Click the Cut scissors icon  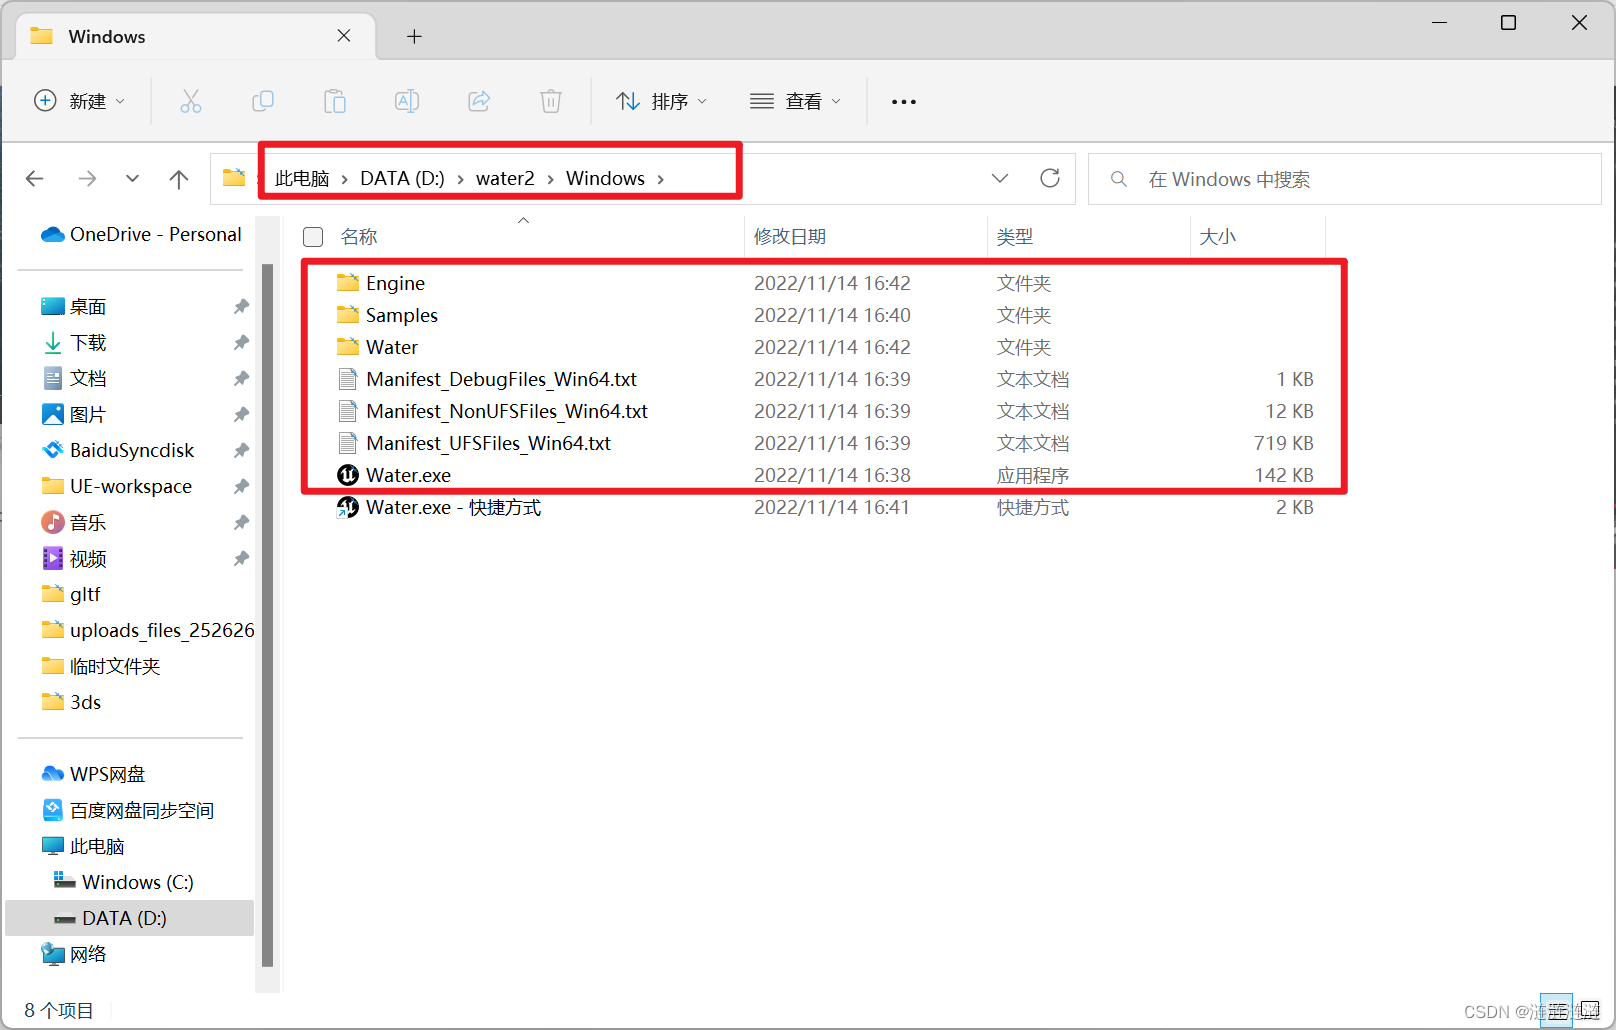(190, 101)
